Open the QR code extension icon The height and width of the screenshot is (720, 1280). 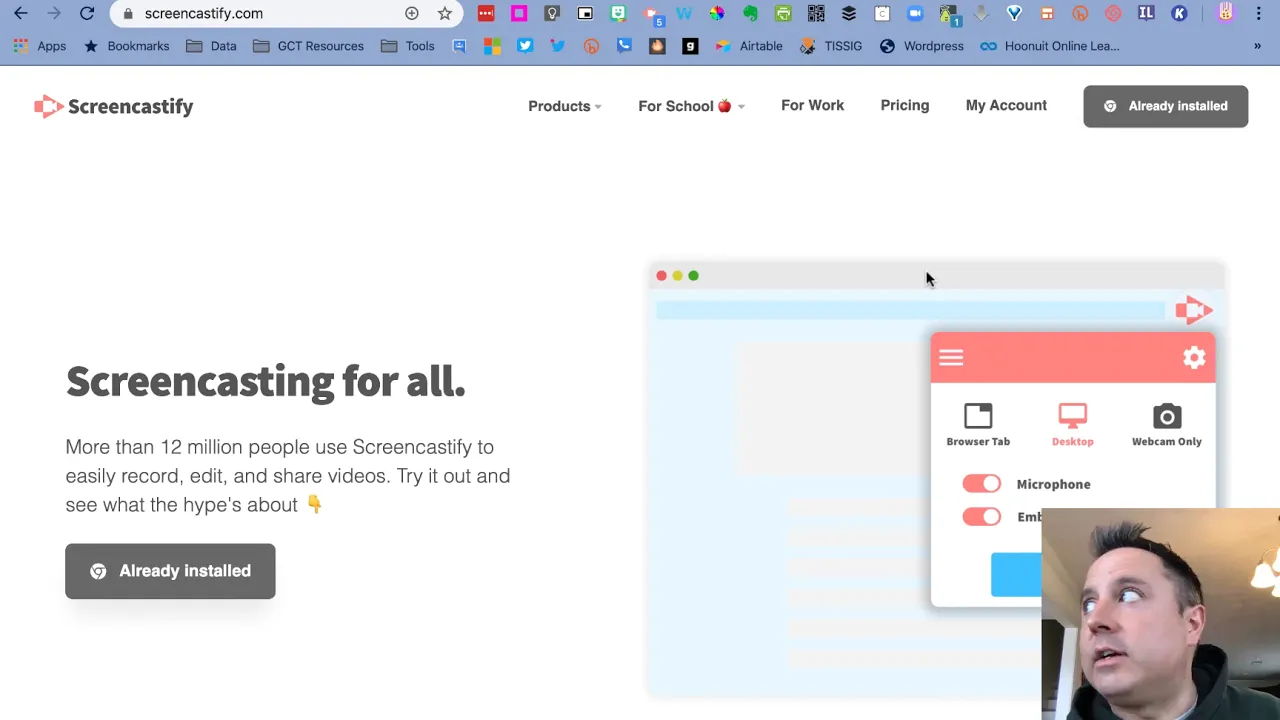[816, 13]
